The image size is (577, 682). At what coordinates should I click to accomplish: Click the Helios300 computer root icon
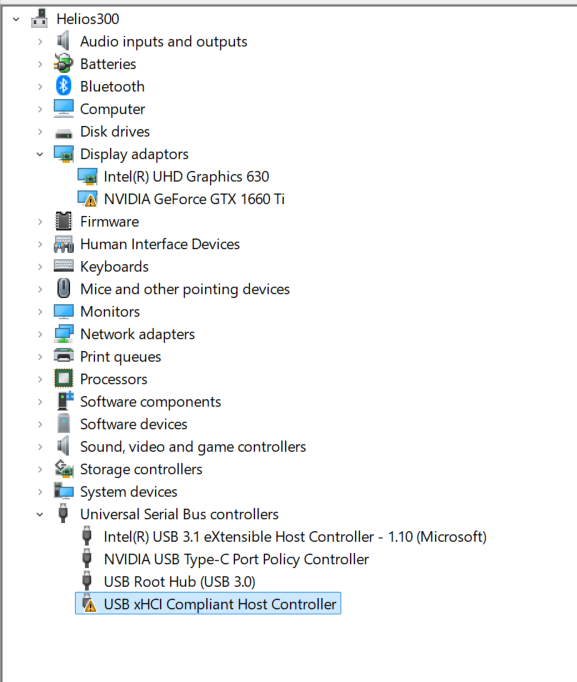click(40, 19)
